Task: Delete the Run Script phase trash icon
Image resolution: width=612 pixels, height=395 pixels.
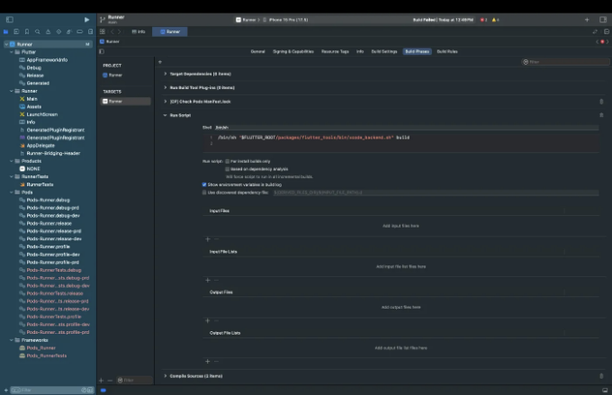Action: [x=601, y=115]
